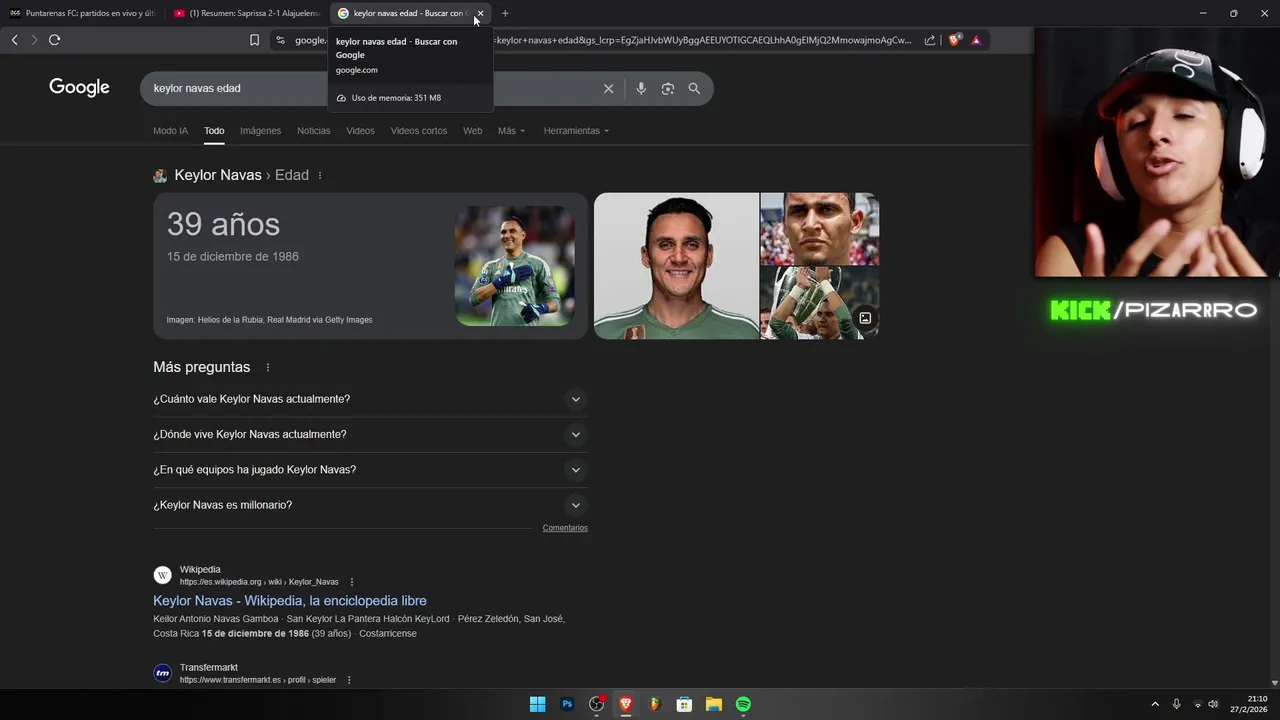Switch to Videos tab
Image resolution: width=1280 pixels, height=720 pixels.
click(360, 131)
